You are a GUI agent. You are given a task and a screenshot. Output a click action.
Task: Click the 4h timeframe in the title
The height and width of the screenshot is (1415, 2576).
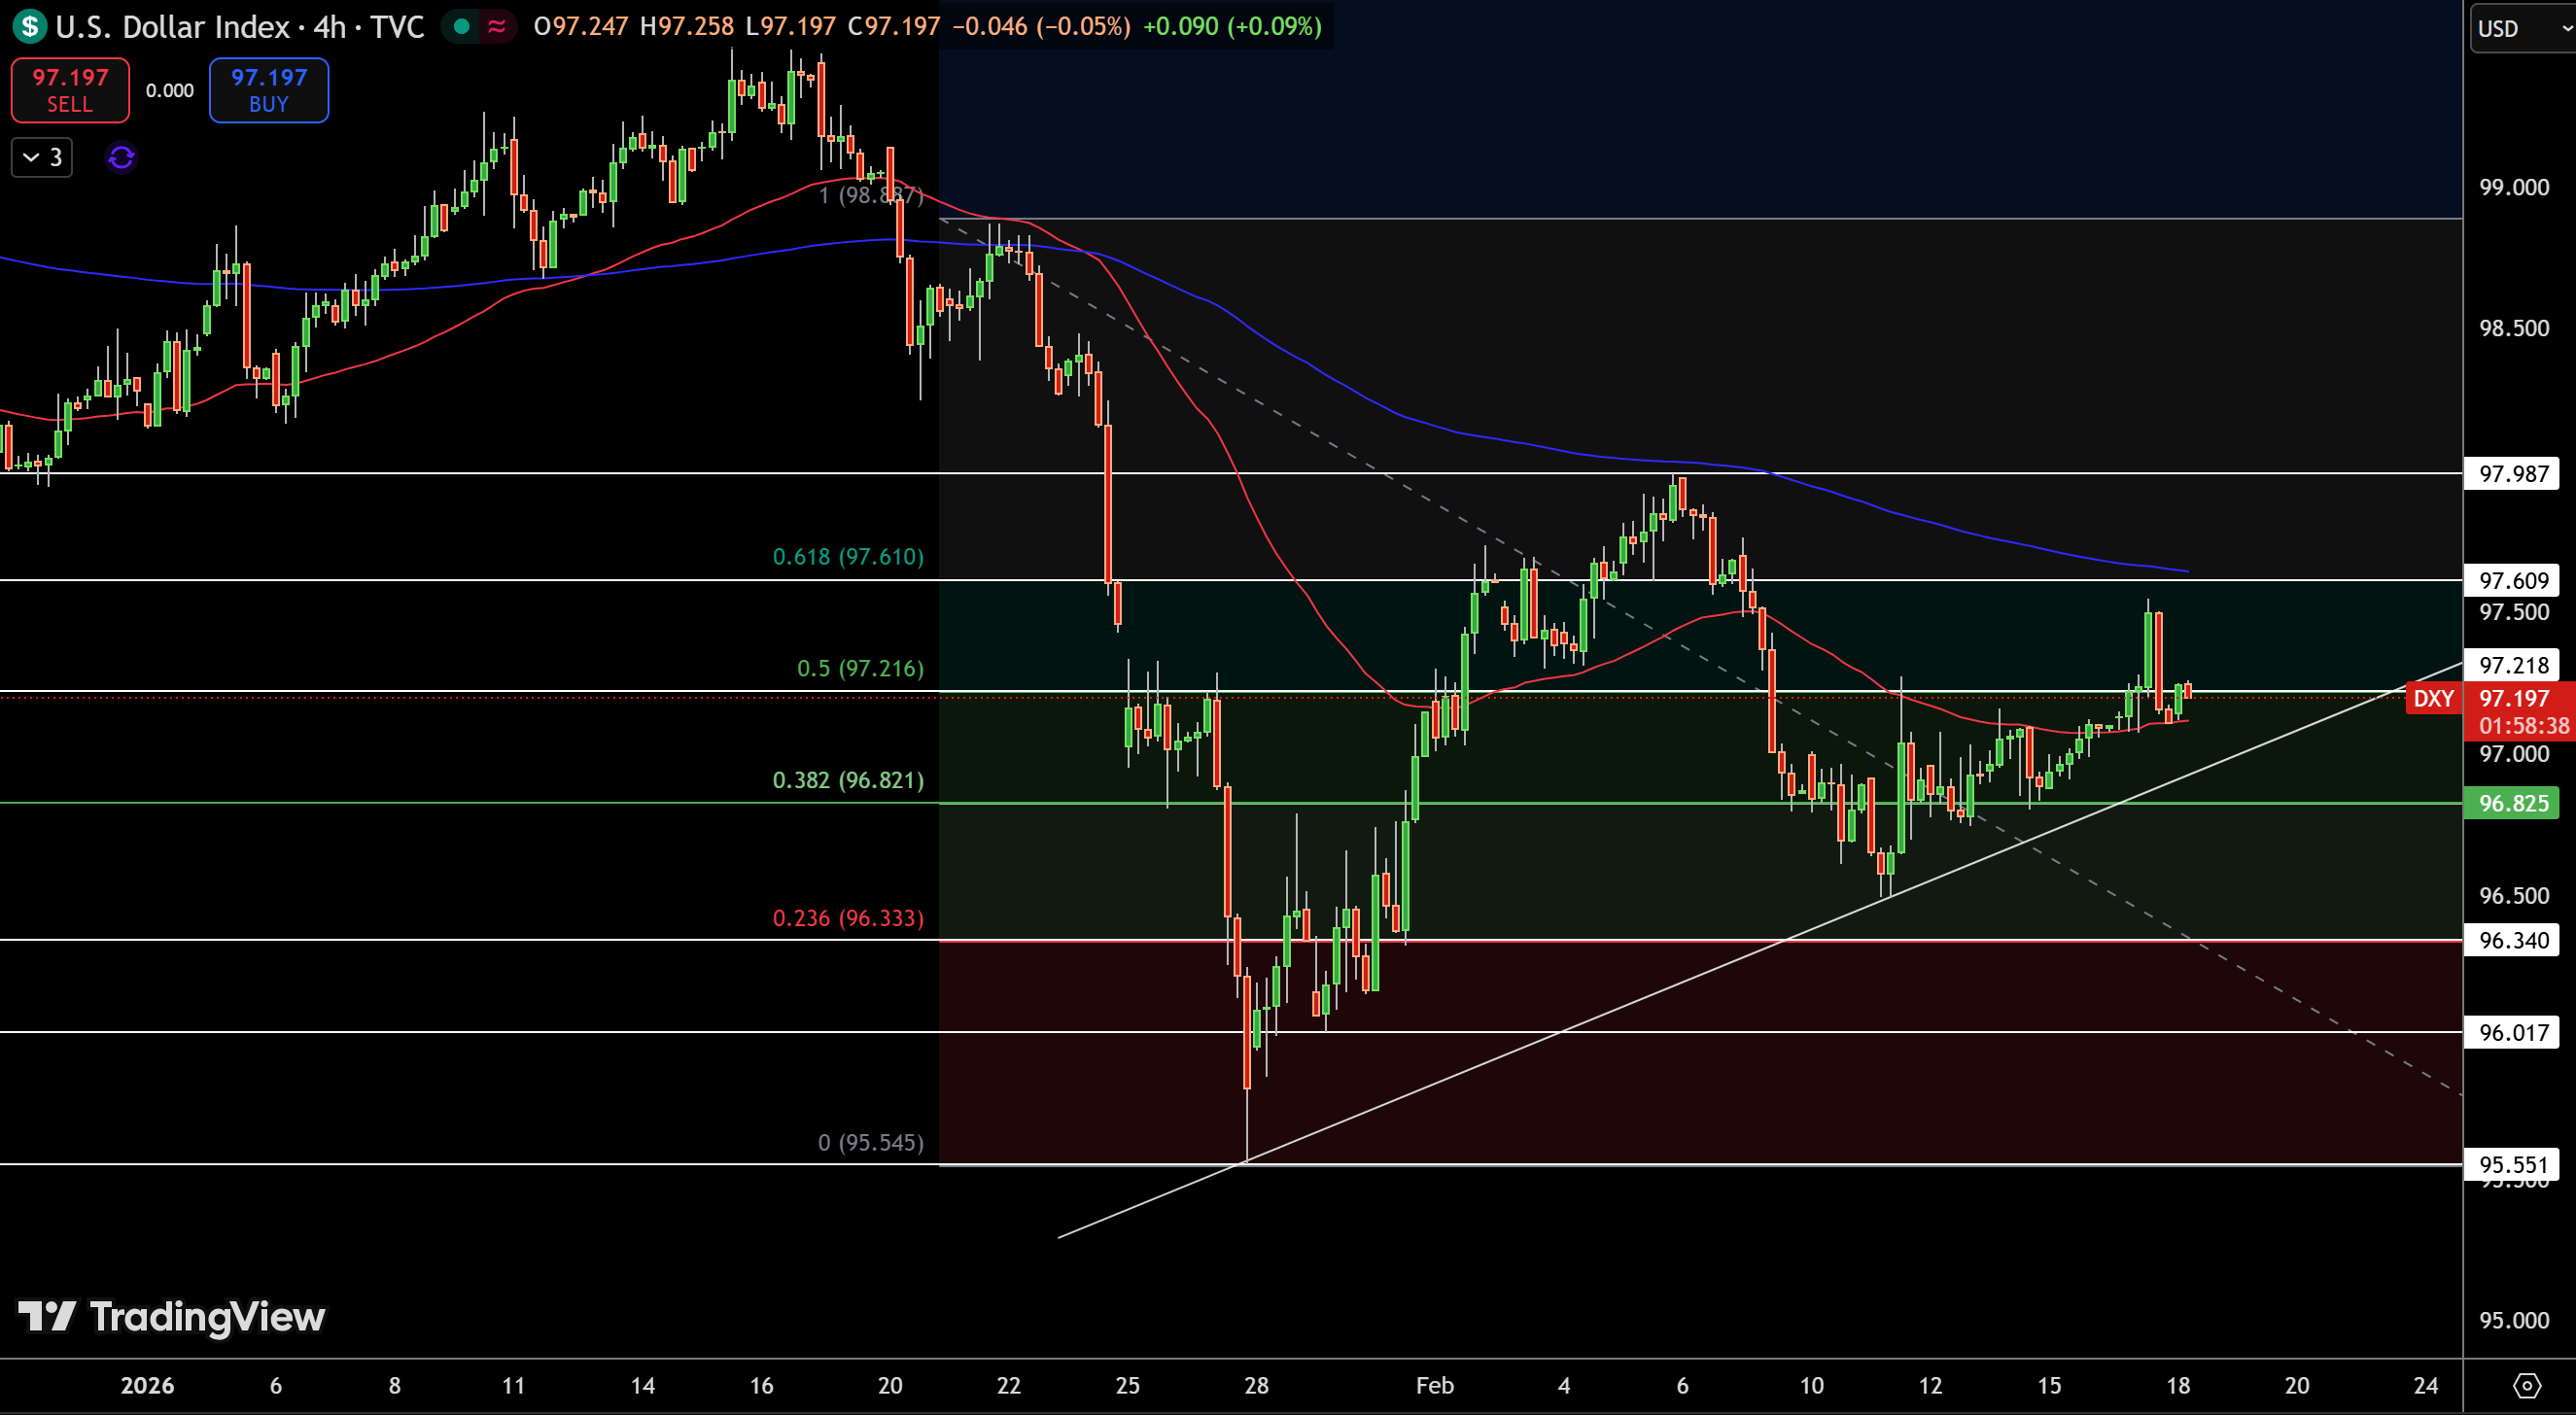tap(329, 26)
